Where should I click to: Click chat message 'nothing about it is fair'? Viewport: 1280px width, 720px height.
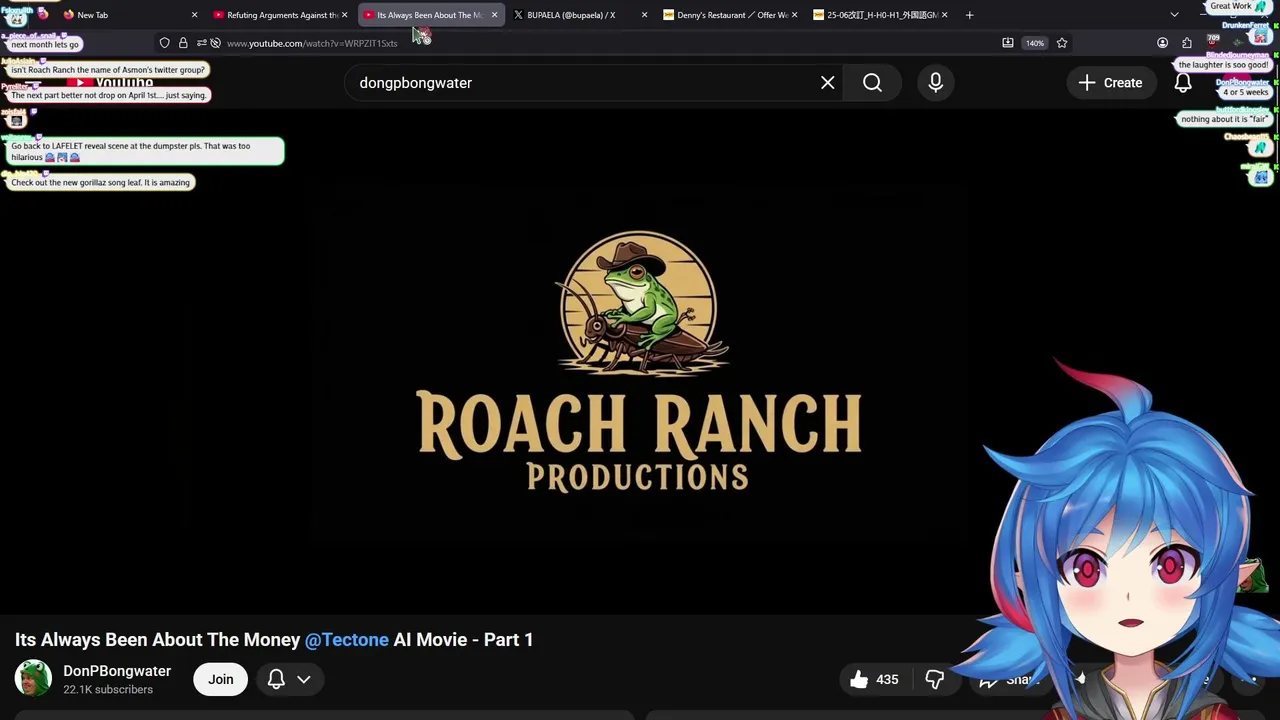pos(1224,119)
